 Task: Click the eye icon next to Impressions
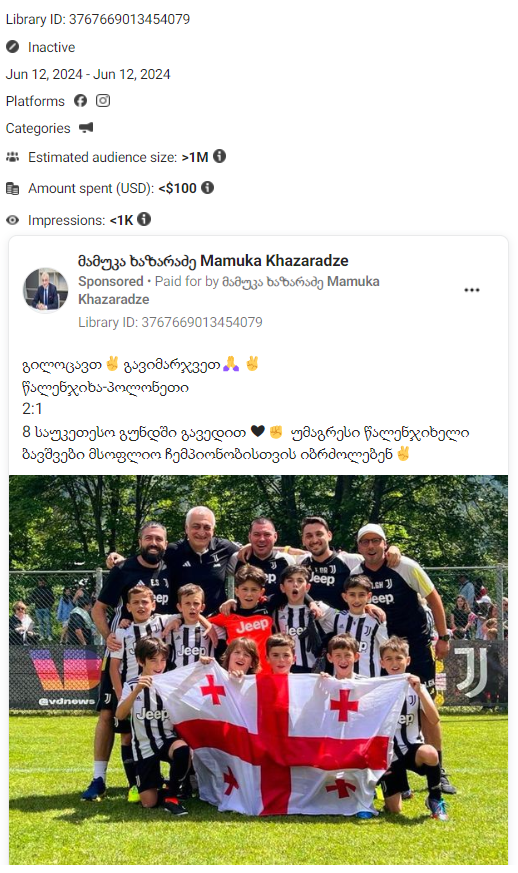[12, 220]
